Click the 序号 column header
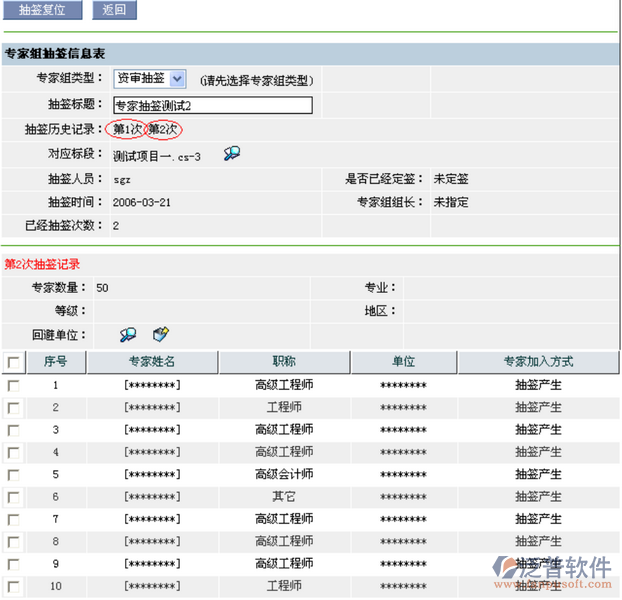The width and height of the screenshot is (622, 600). (56, 362)
